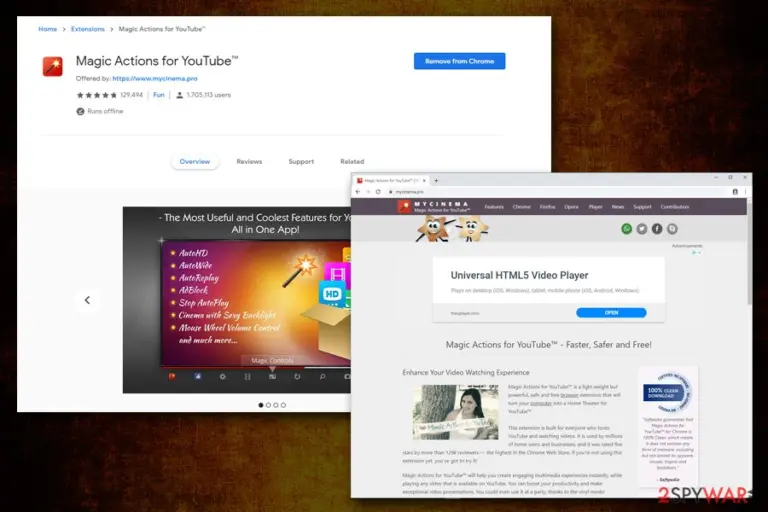Open the Twitter share icon

click(642, 229)
